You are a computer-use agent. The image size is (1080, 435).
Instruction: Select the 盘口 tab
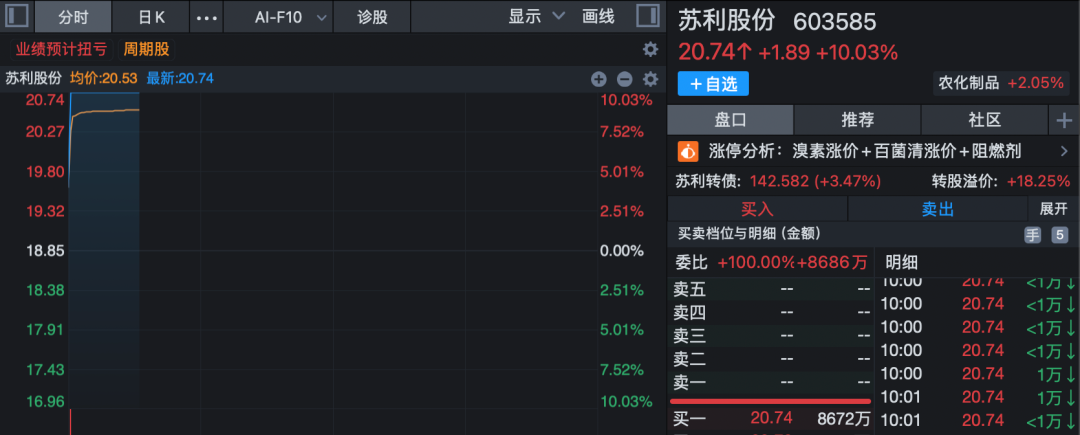[x=730, y=120]
